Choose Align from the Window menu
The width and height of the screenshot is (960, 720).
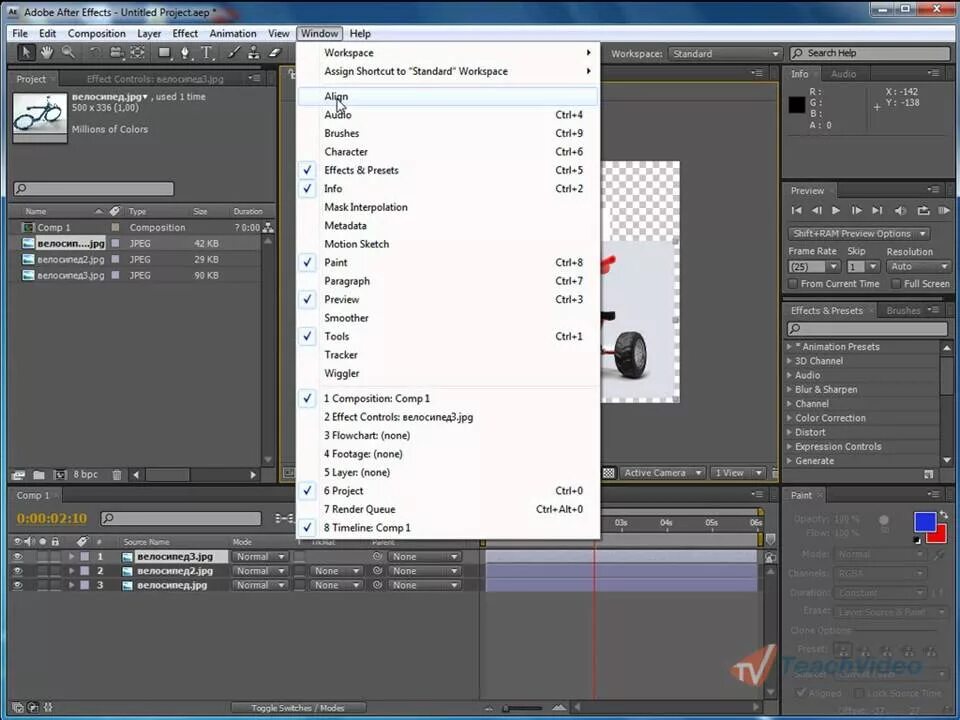[x=447, y=96]
